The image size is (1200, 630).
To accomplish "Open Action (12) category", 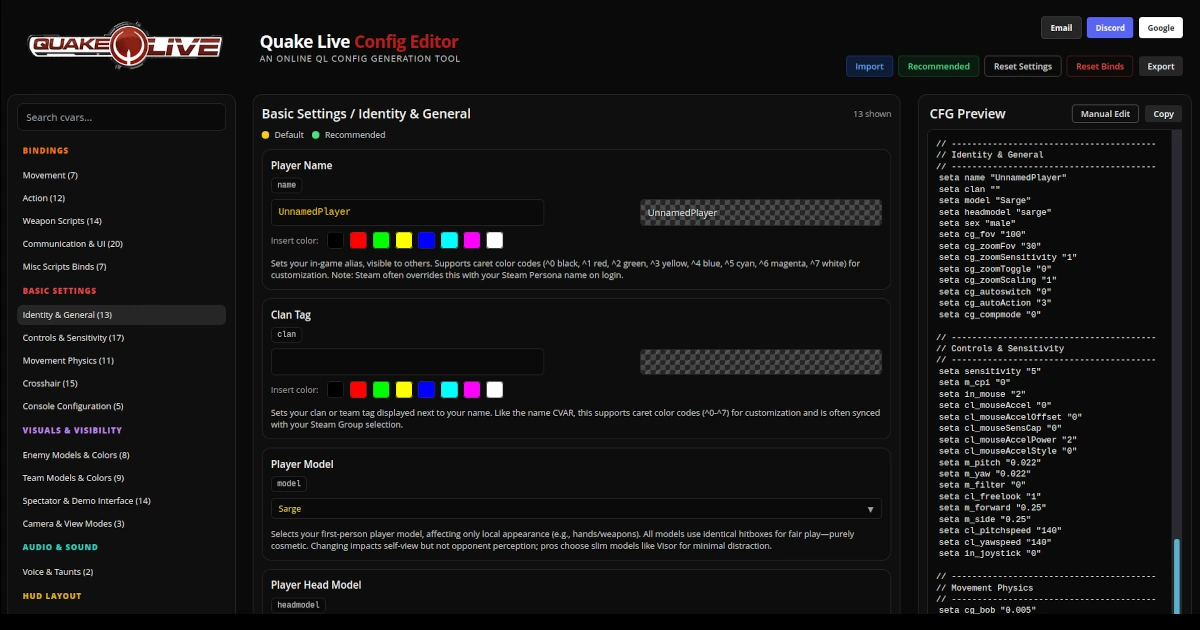I will 121,198.
